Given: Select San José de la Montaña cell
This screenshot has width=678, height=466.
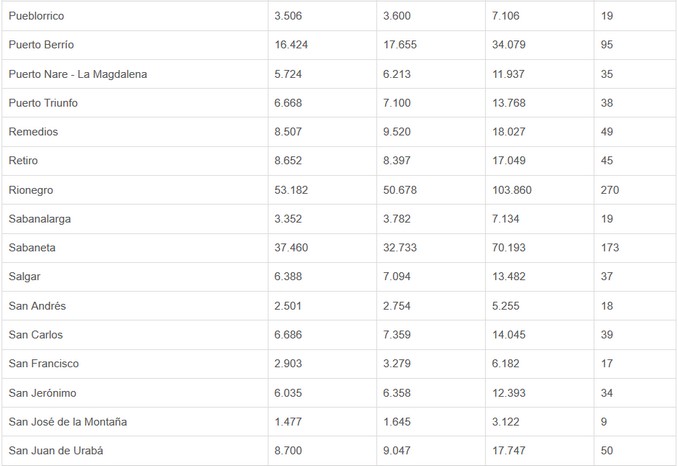Looking at the screenshot, I should (x=67, y=422).
